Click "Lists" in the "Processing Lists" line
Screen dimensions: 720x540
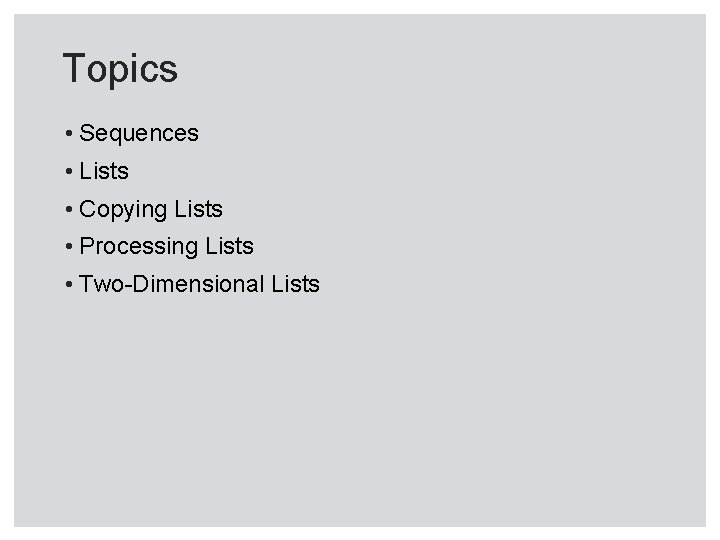tap(229, 246)
